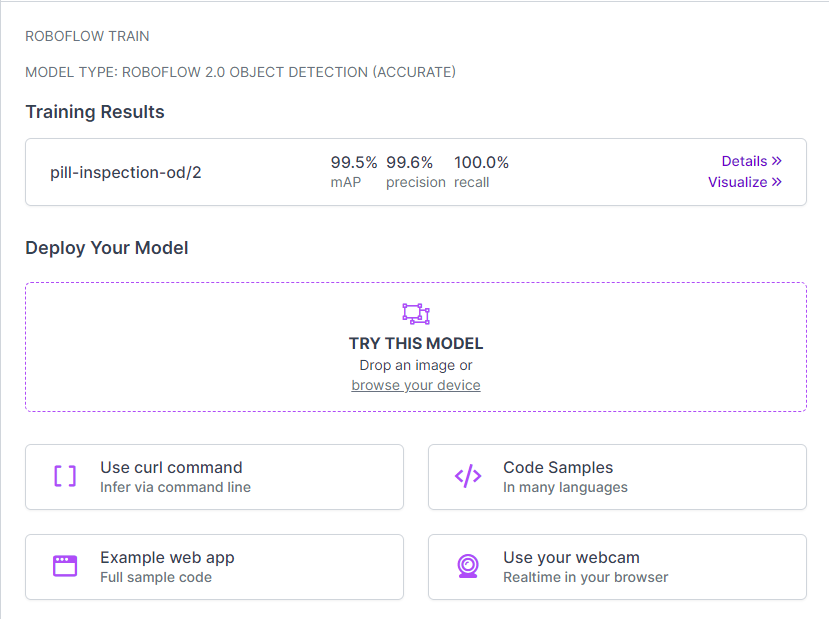Click the Example web app card
The height and width of the screenshot is (619, 829).
(214, 567)
